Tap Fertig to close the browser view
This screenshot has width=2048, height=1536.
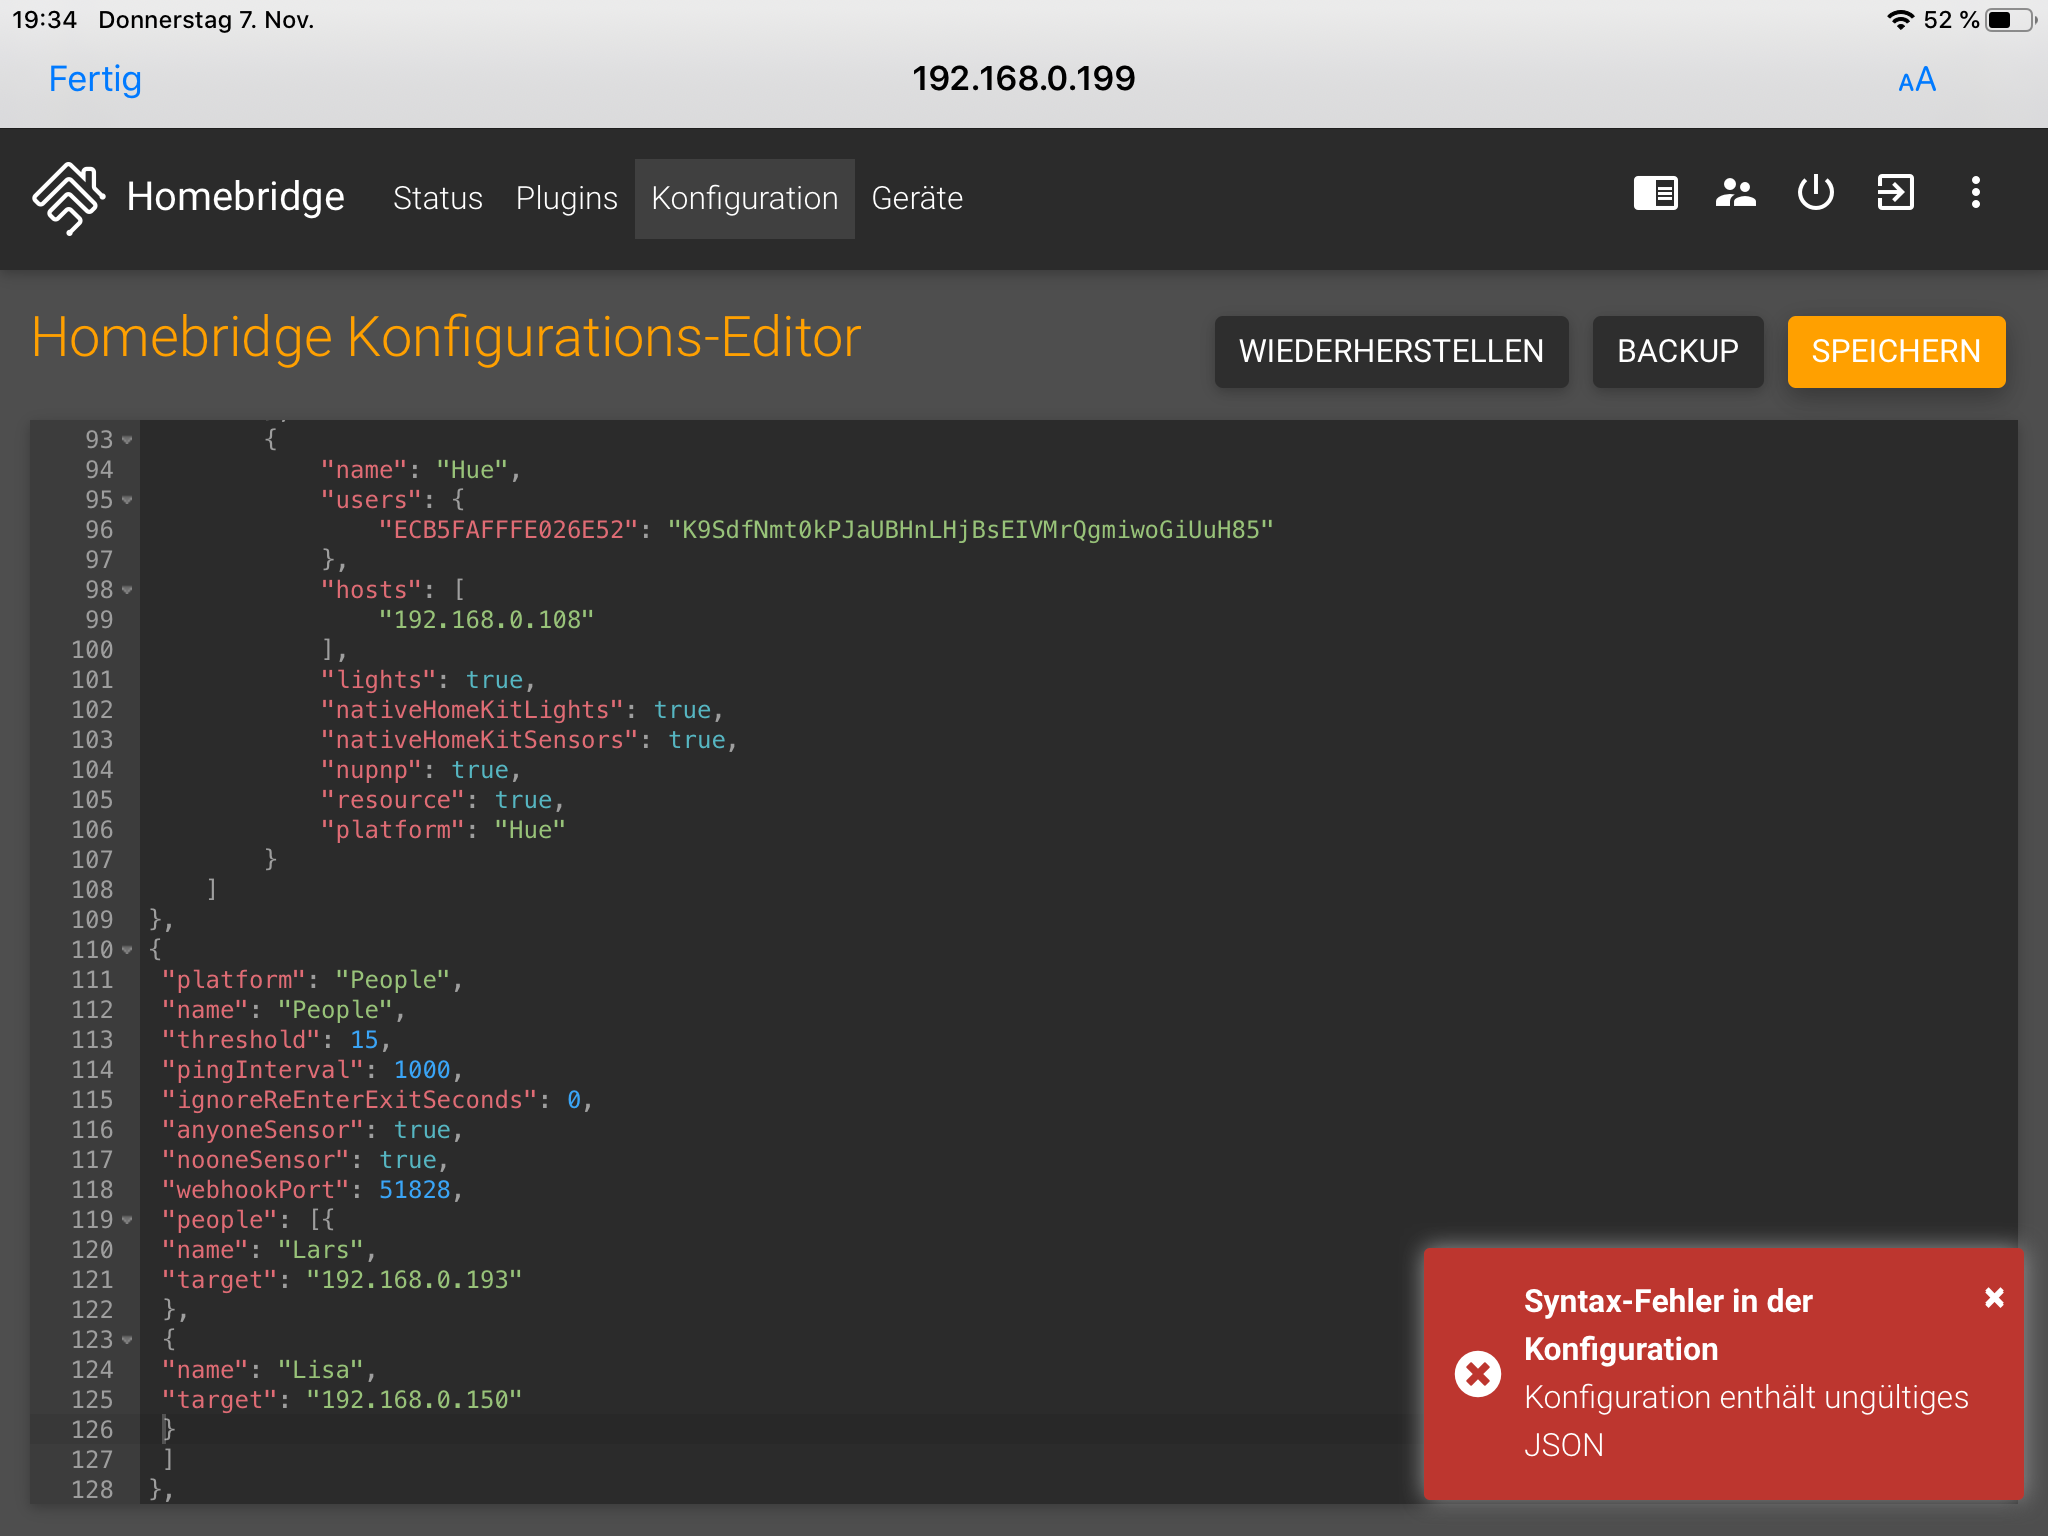pyautogui.click(x=95, y=79)
